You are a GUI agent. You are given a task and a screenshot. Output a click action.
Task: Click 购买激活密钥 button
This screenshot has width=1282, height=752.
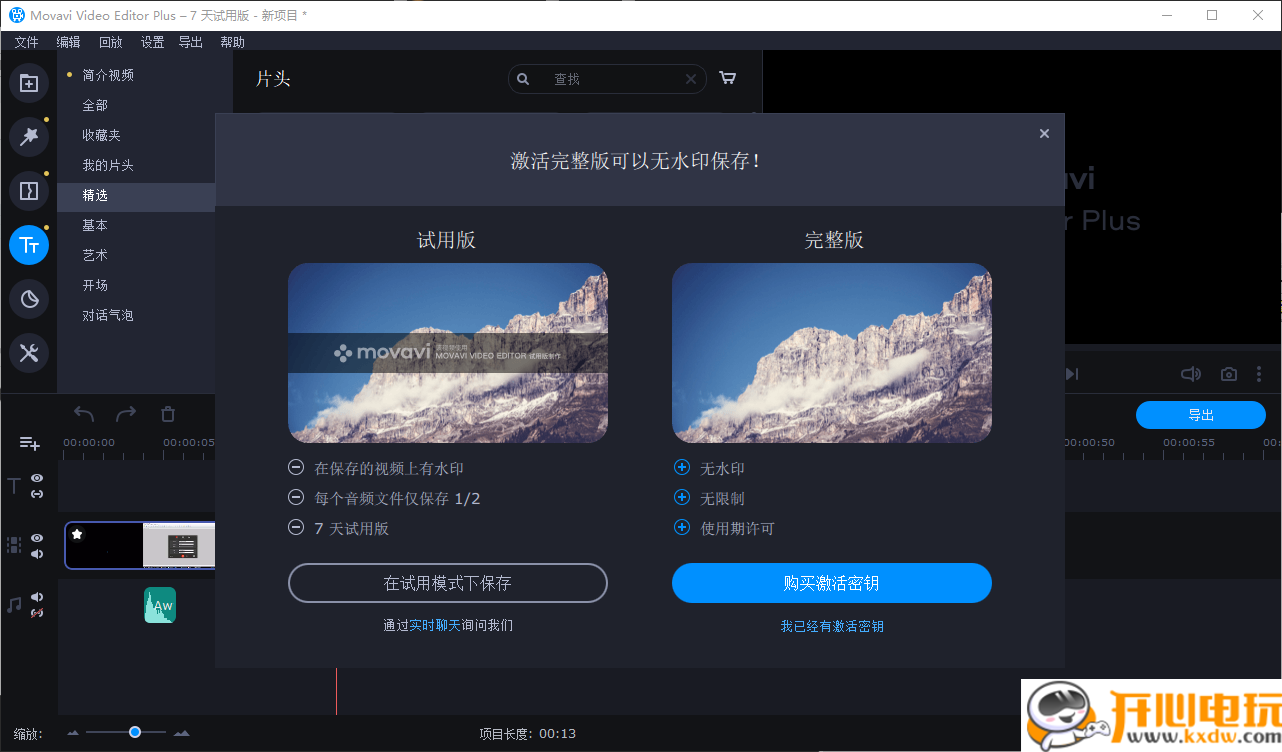click(x=831, y=583)
